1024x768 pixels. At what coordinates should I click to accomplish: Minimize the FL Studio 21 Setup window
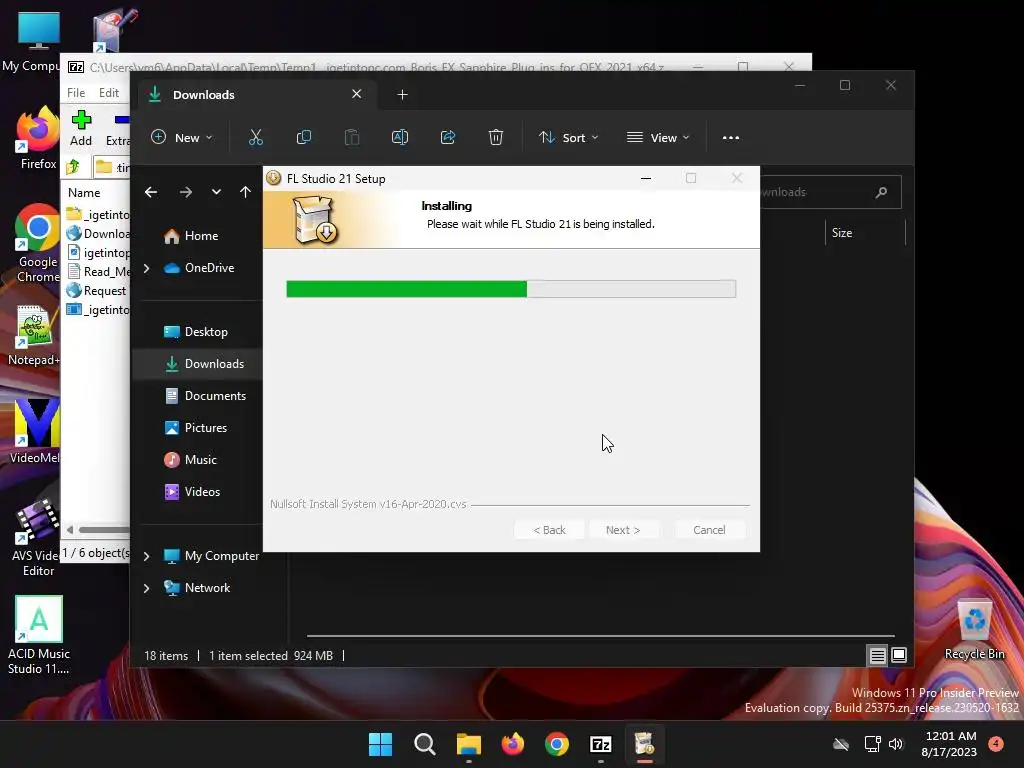646,178
